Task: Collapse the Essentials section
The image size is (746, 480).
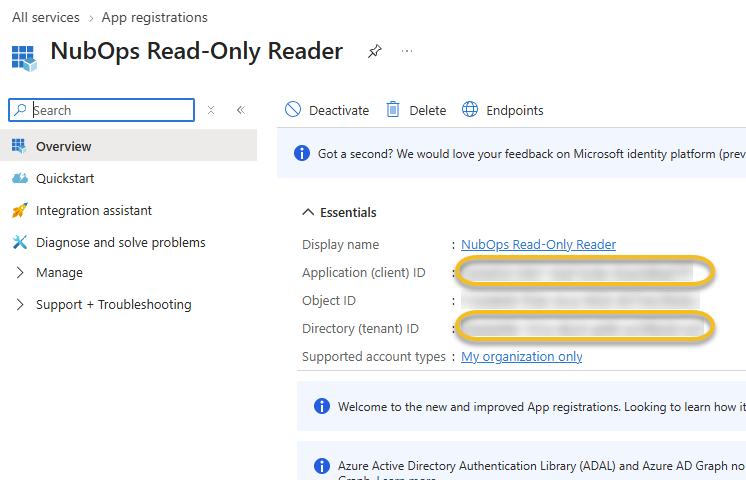Action: pos(308,212)
